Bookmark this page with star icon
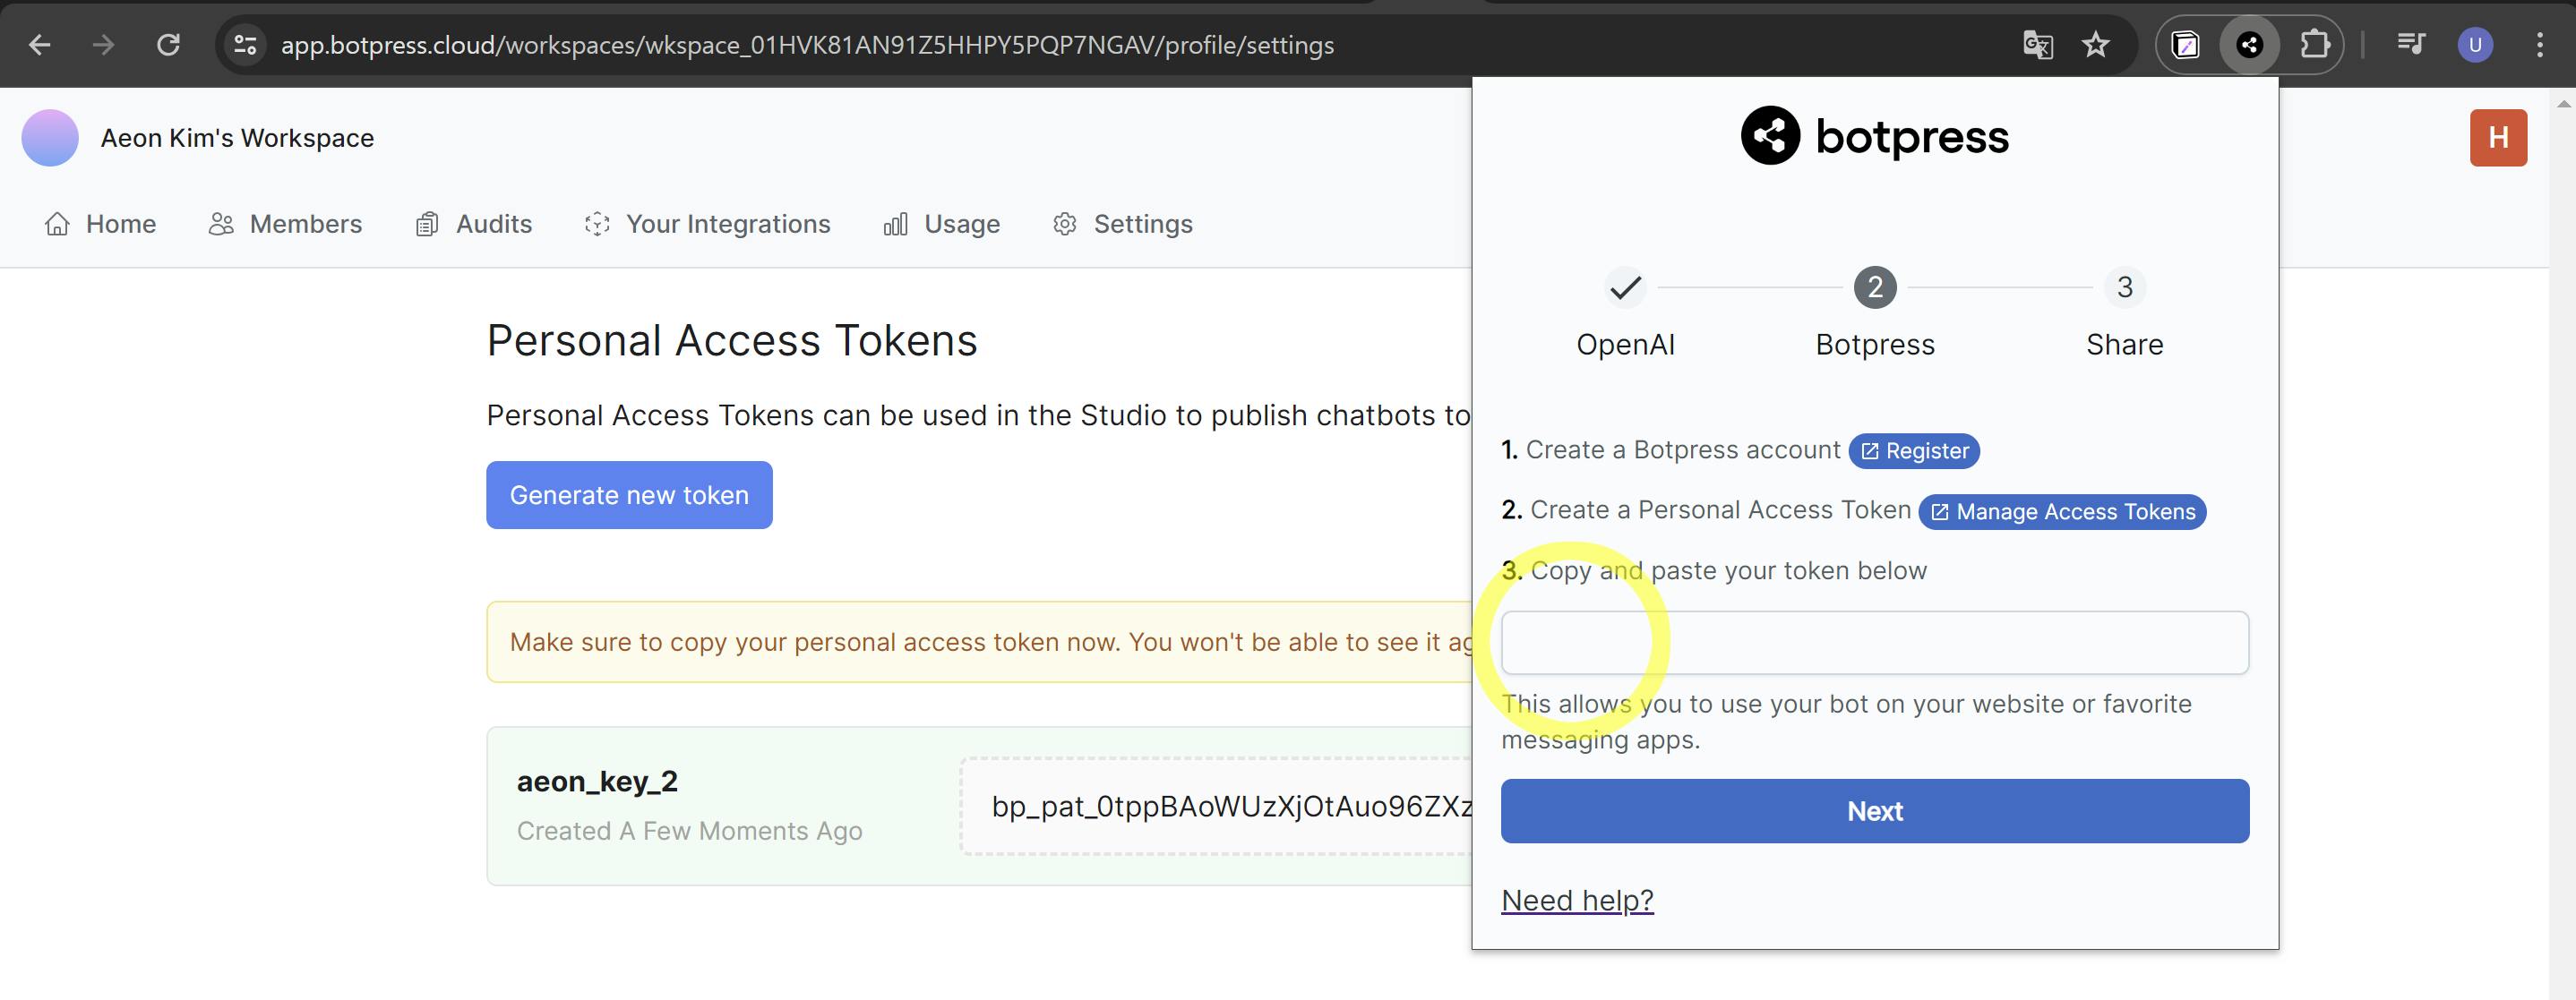 coord(2095,45)
